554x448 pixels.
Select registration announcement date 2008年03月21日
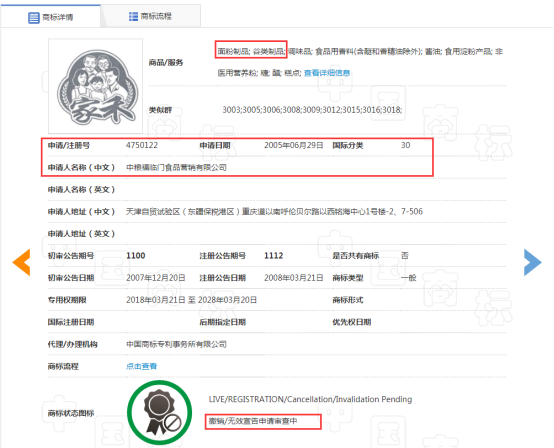click(x=294, y=278)
